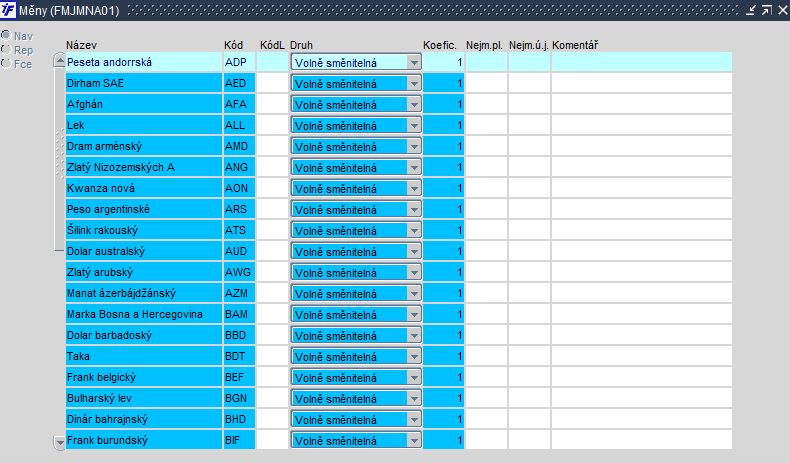Open Druh dropdown for Dram arménský

414,147
